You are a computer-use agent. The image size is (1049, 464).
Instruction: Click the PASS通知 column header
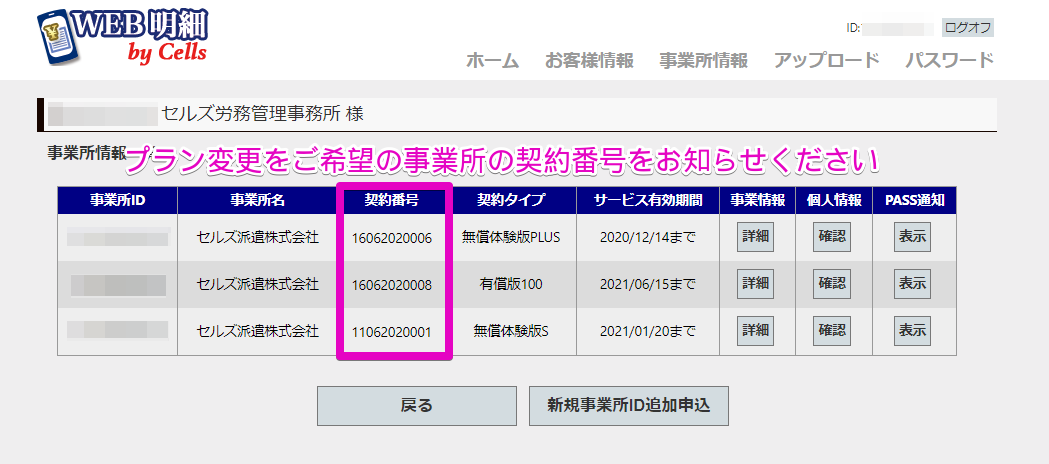click(915, 201)
